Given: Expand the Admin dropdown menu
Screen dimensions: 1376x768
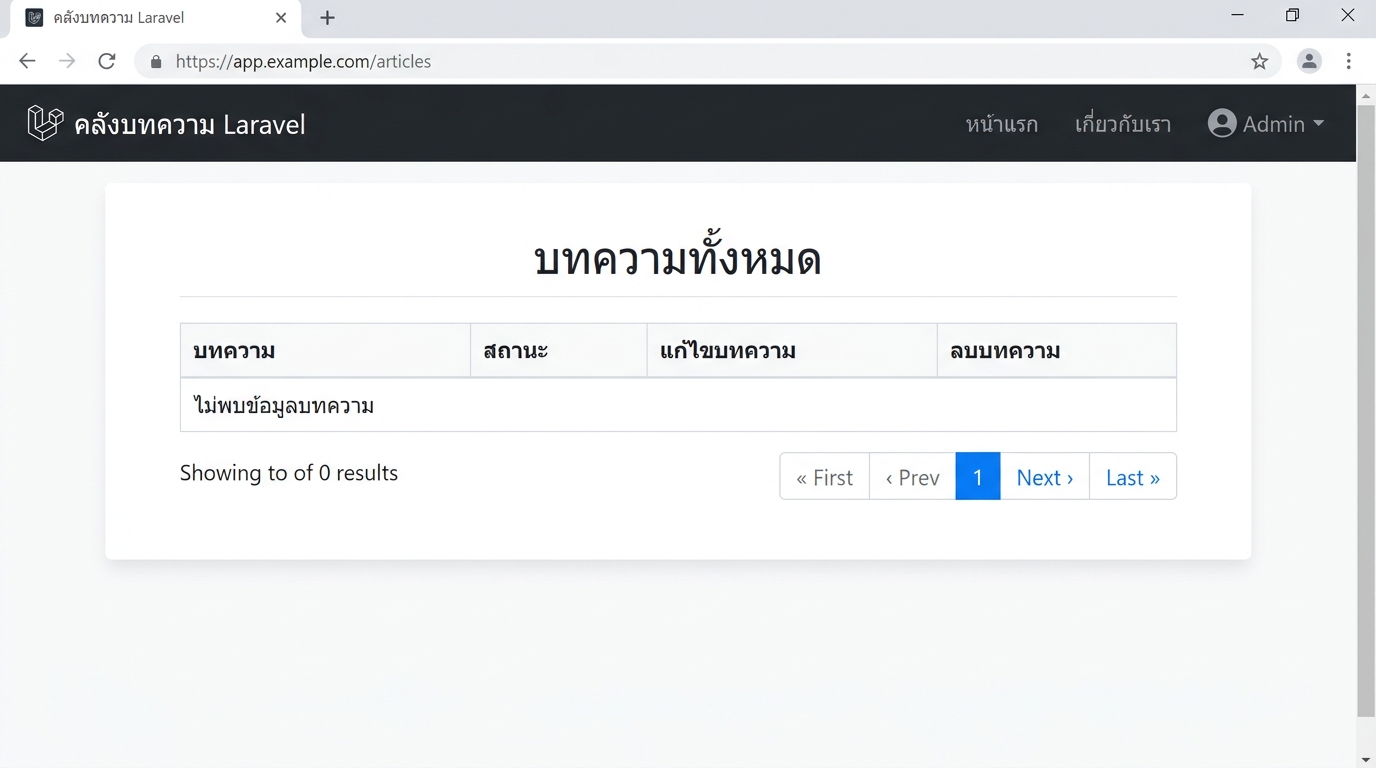Looking at the screenshot, I should click(x=1266, y=123).
